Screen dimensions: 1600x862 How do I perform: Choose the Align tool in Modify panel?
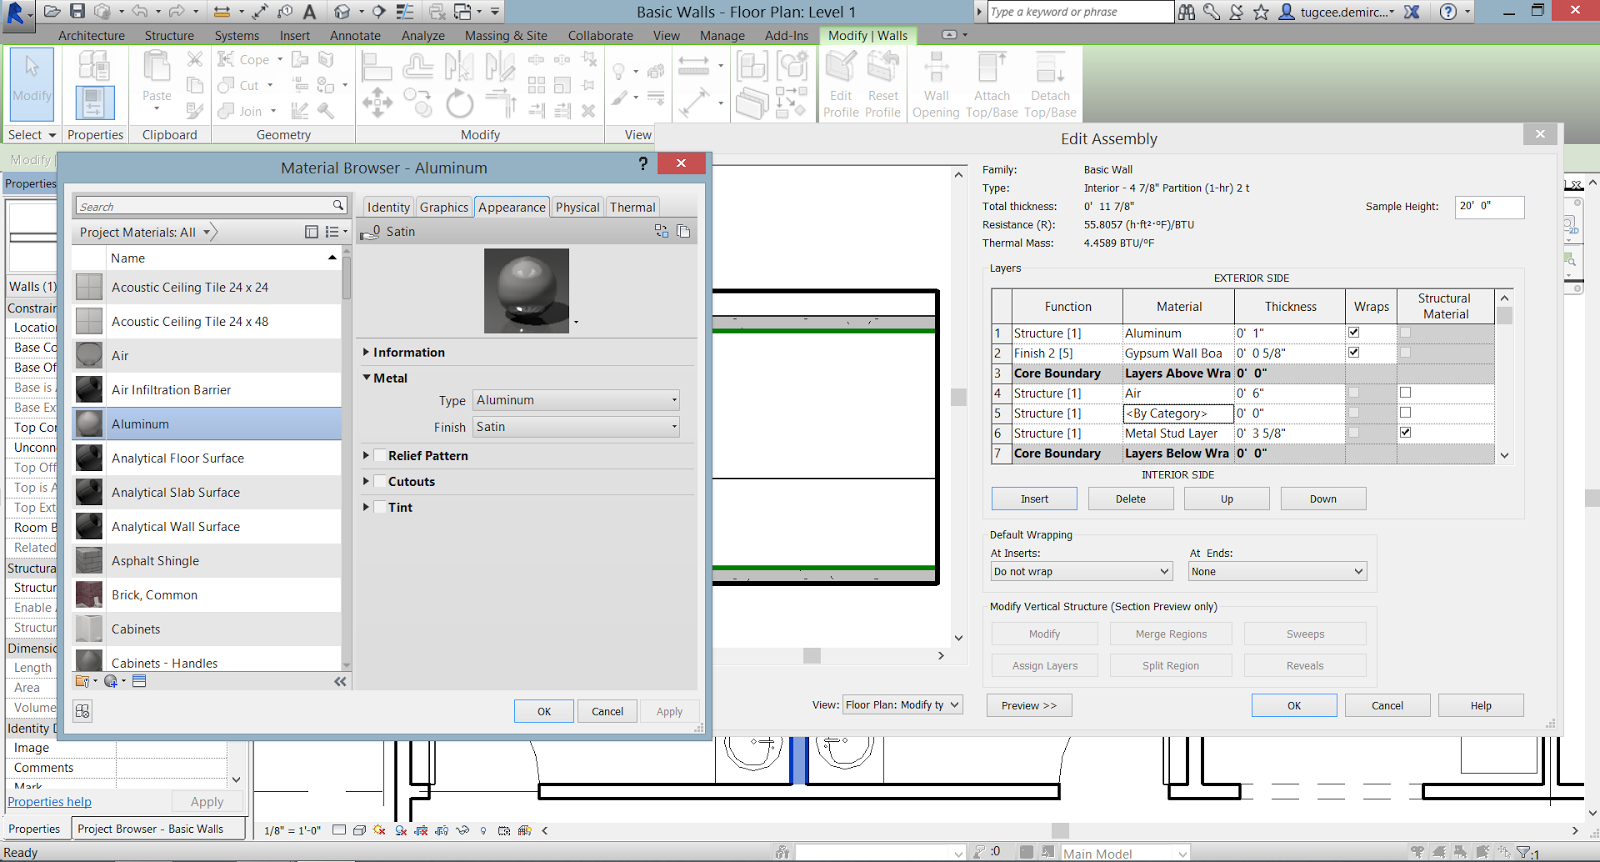click(x=377, y=67)
